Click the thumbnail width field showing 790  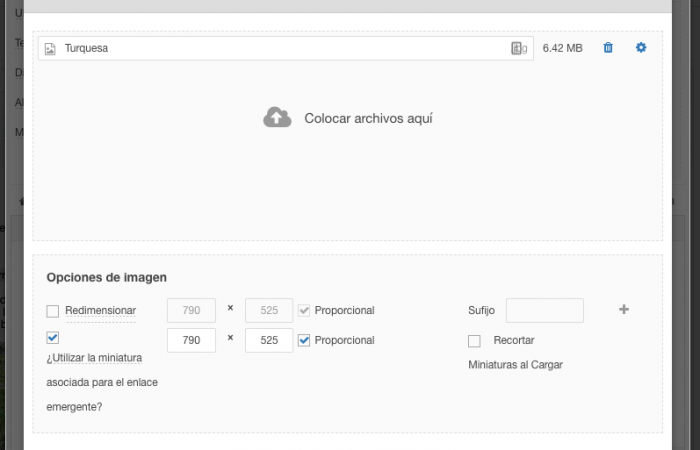(x=191, y=340)
